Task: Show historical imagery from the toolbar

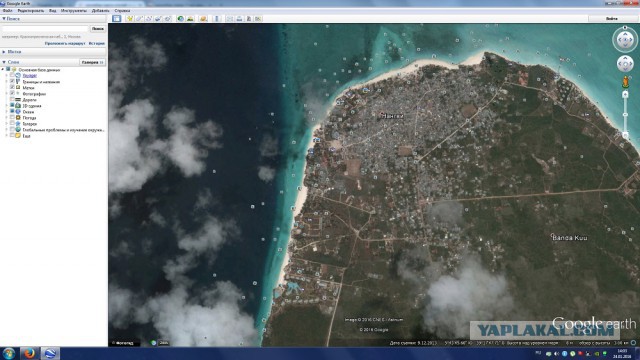Action: pyautogui.click(x=180, y=18)
